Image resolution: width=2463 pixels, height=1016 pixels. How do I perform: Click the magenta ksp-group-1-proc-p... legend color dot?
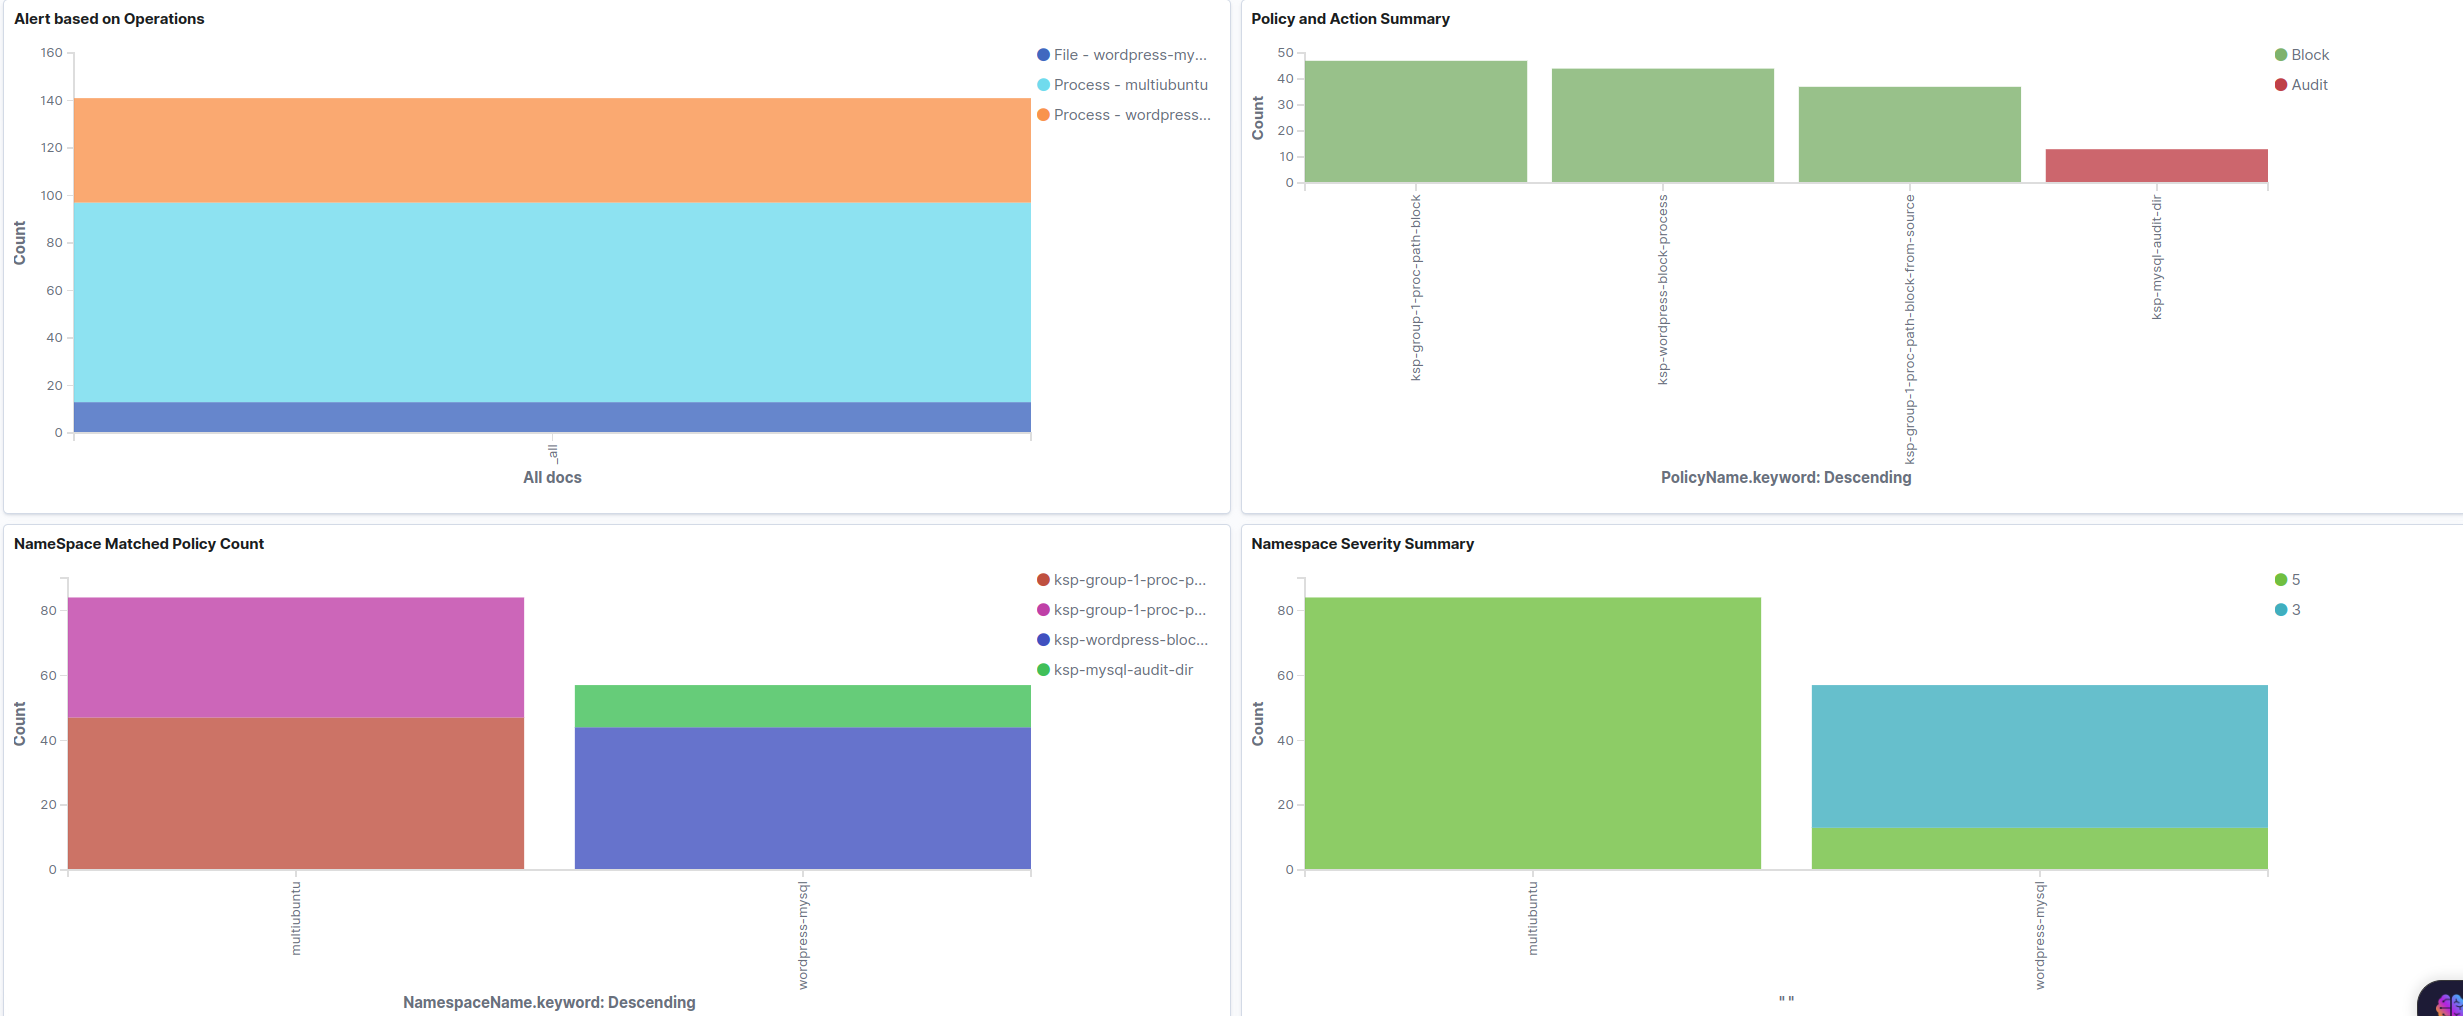pos(1043,610)
